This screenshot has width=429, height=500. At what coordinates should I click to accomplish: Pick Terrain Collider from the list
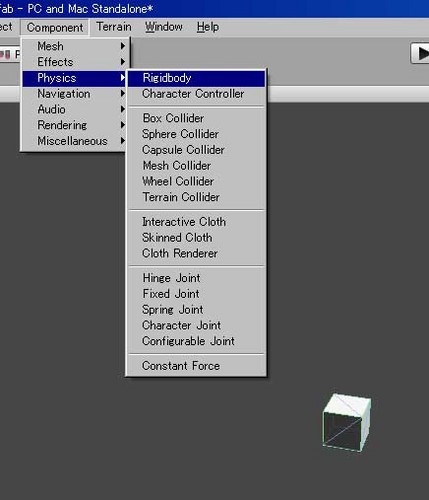tap(196, 197)
